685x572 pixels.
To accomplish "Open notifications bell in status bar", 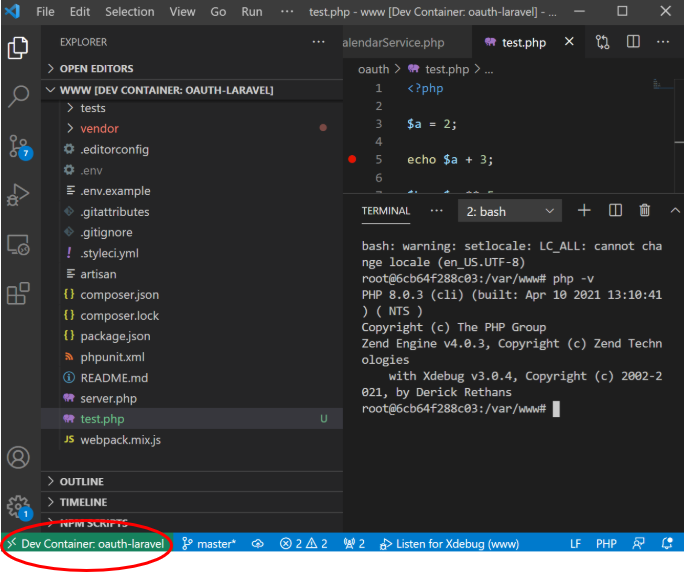I will [667, 544].
